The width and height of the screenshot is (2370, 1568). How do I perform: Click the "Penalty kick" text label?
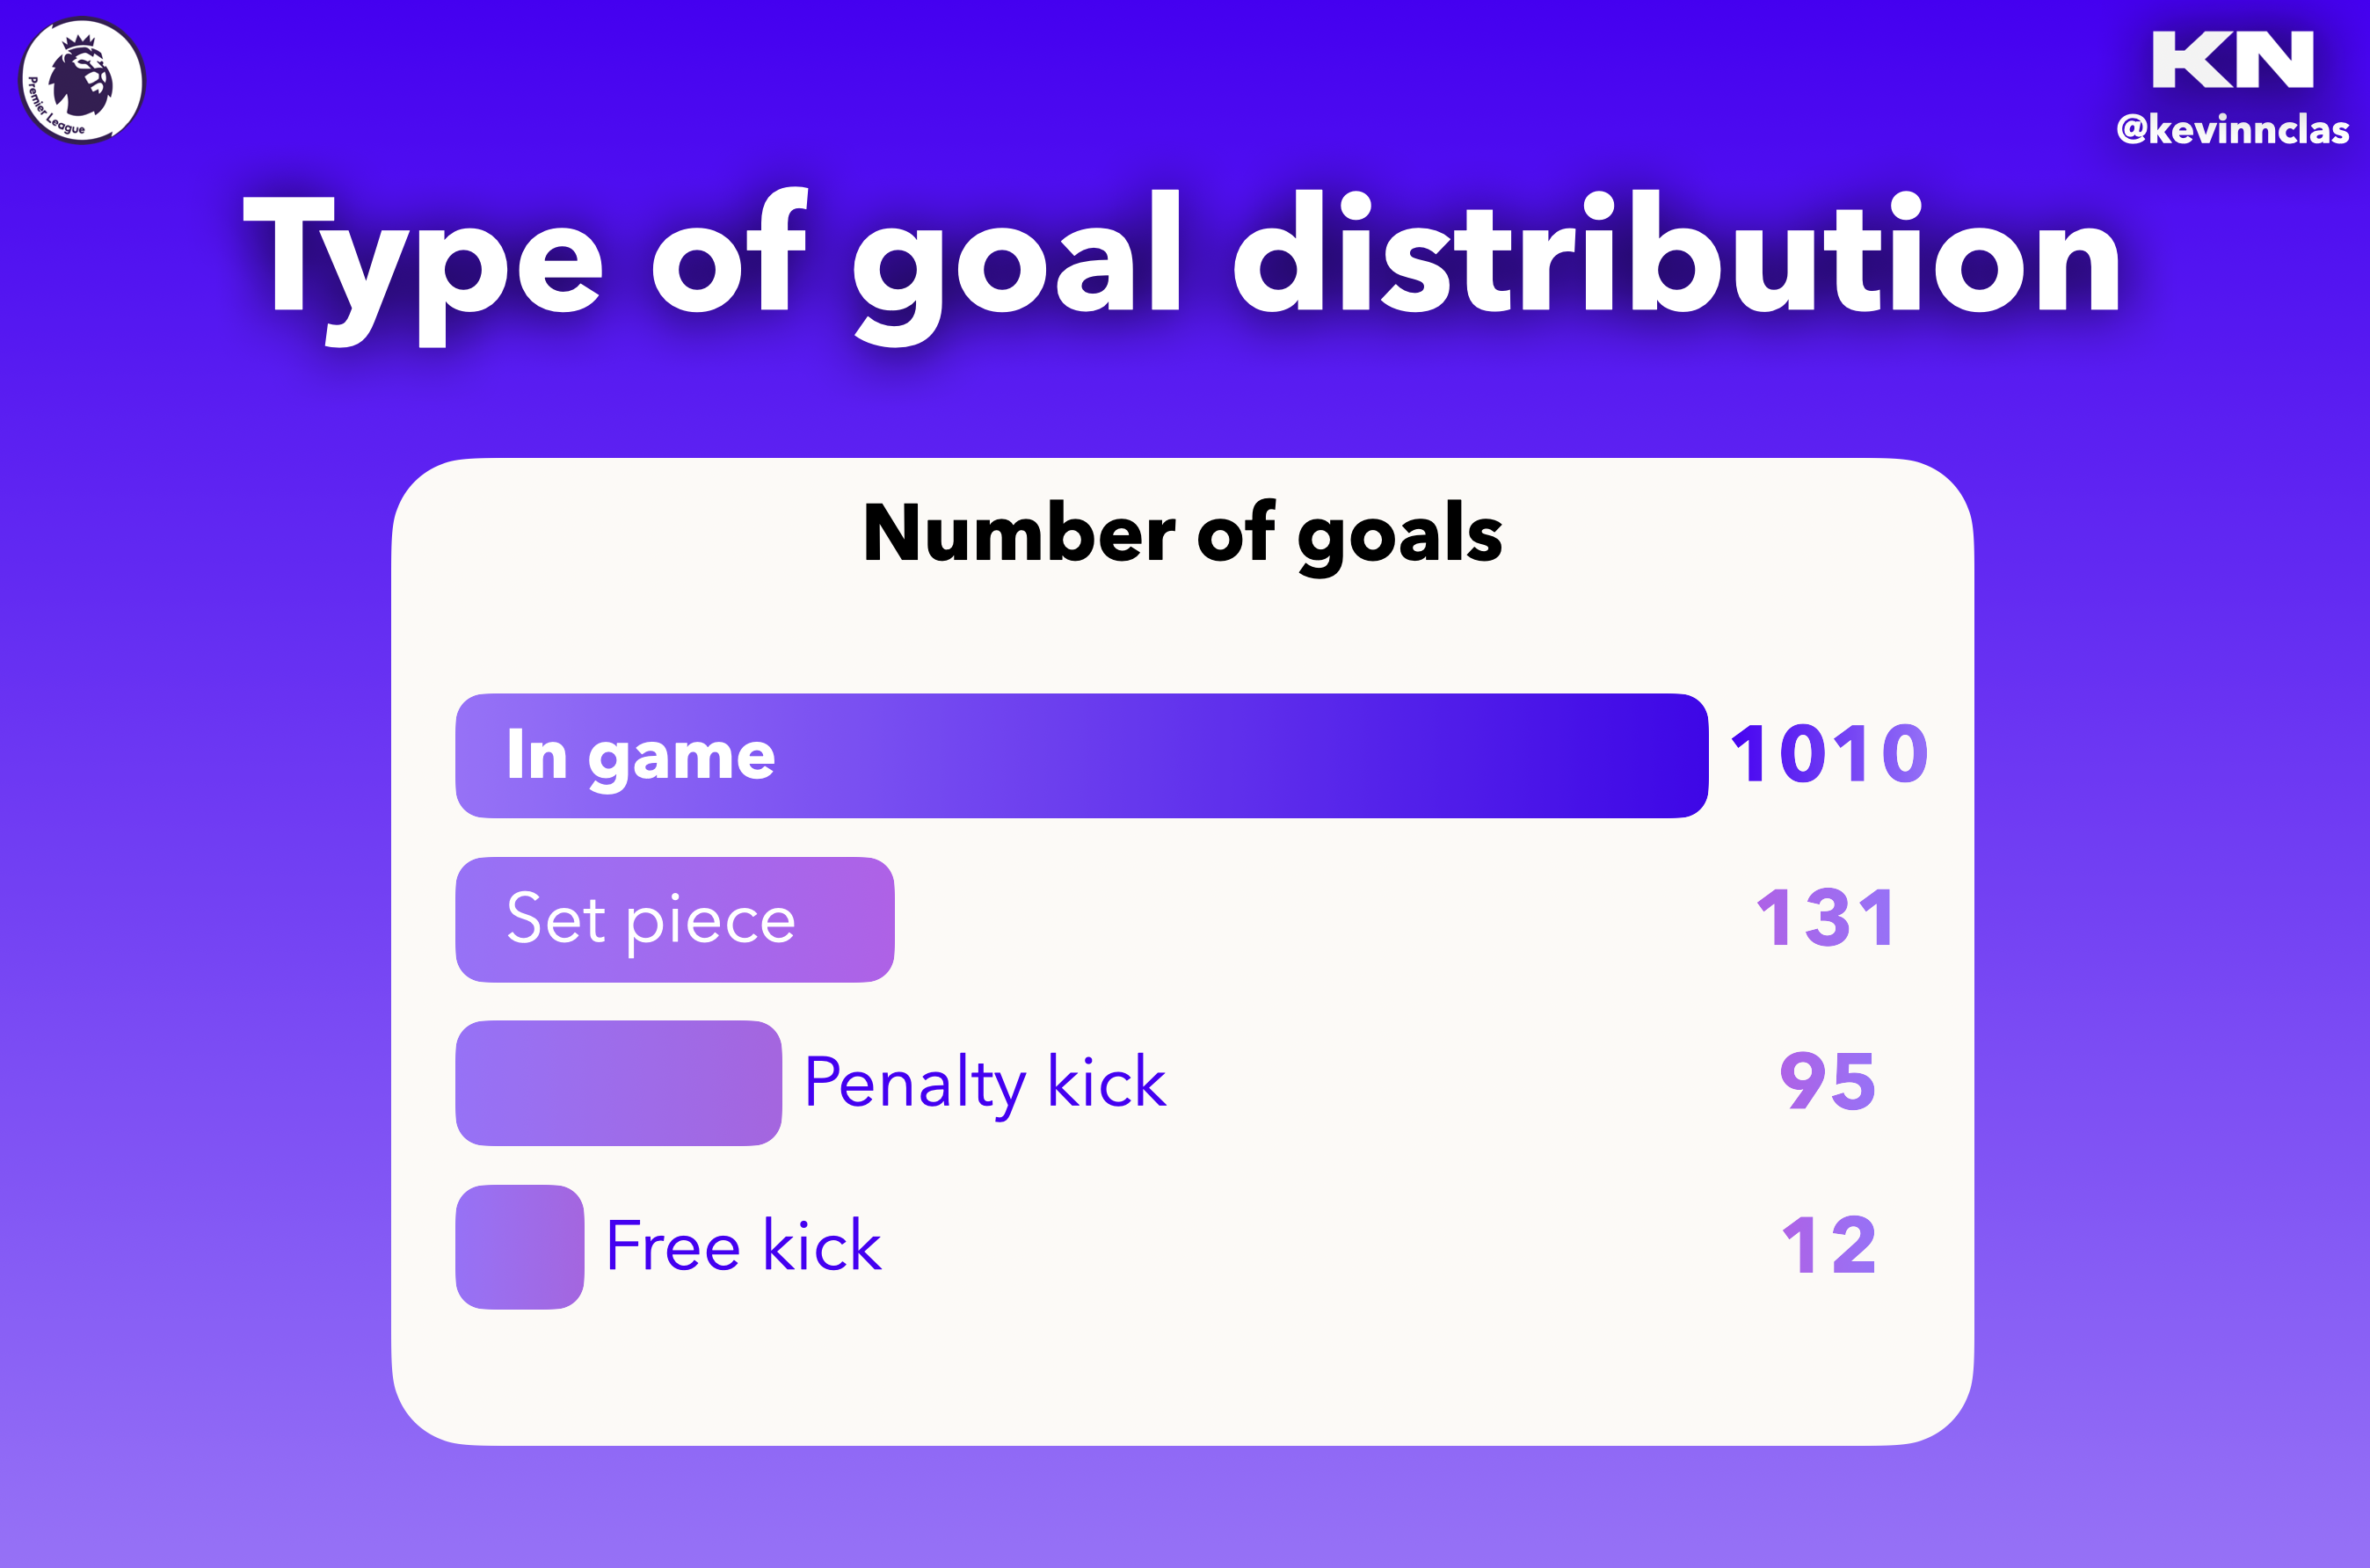tap(985, 1083)
